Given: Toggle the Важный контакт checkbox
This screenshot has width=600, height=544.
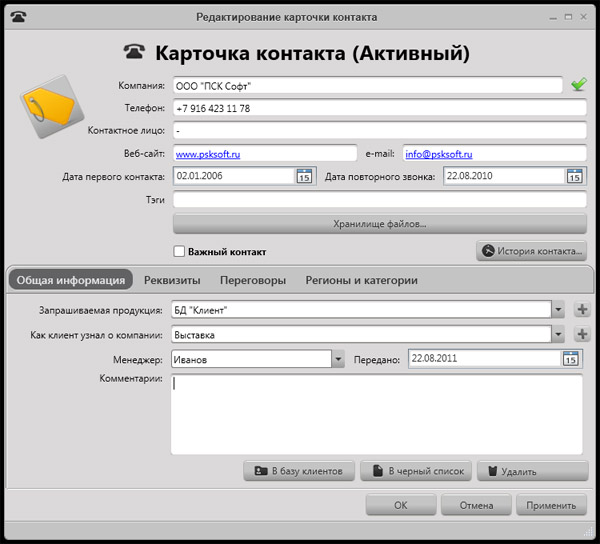Looking at the screenshot, I should 179,251.
